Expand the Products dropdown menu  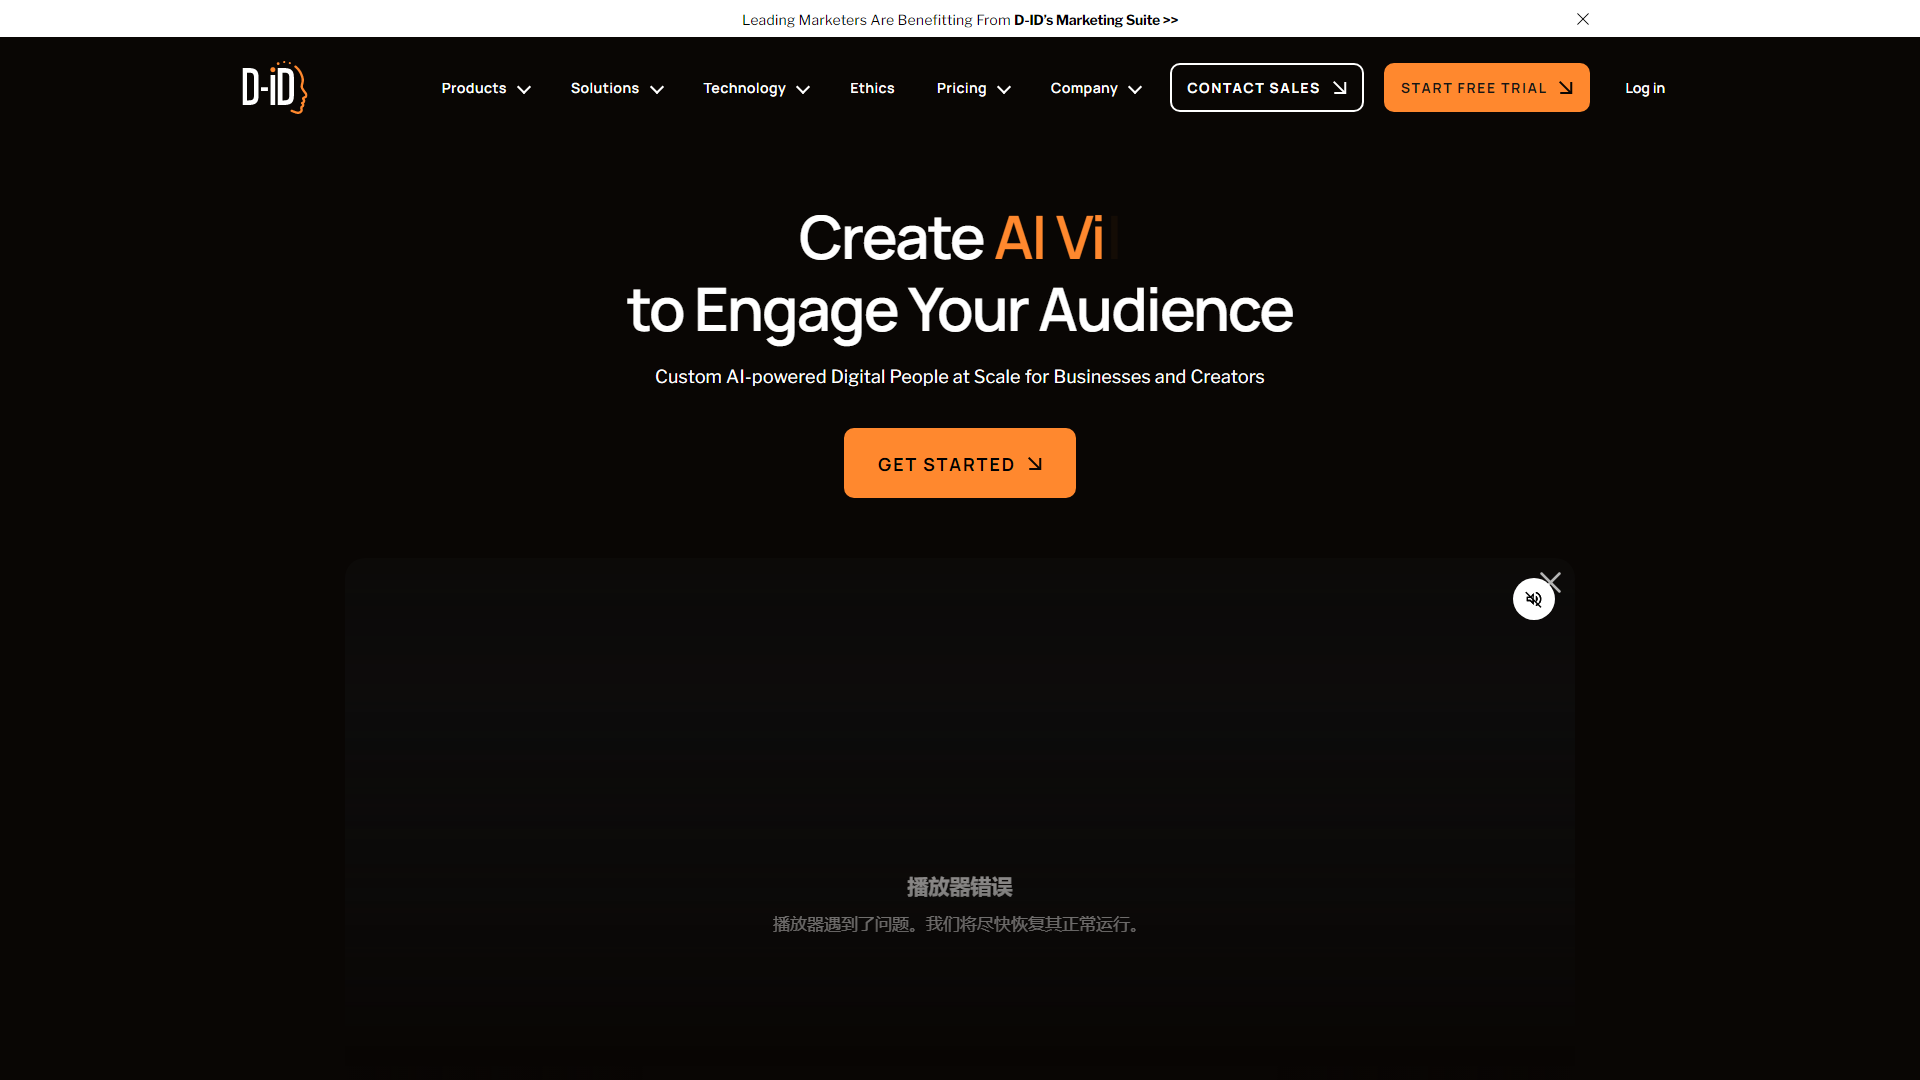coord(487,87)
